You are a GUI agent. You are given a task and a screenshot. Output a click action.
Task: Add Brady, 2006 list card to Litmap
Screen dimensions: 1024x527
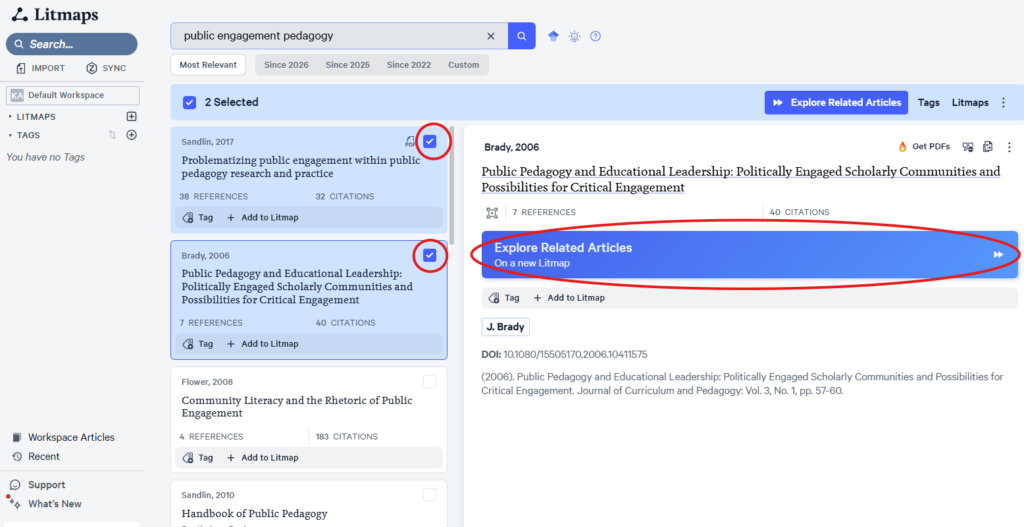click(x=263, y=343)
